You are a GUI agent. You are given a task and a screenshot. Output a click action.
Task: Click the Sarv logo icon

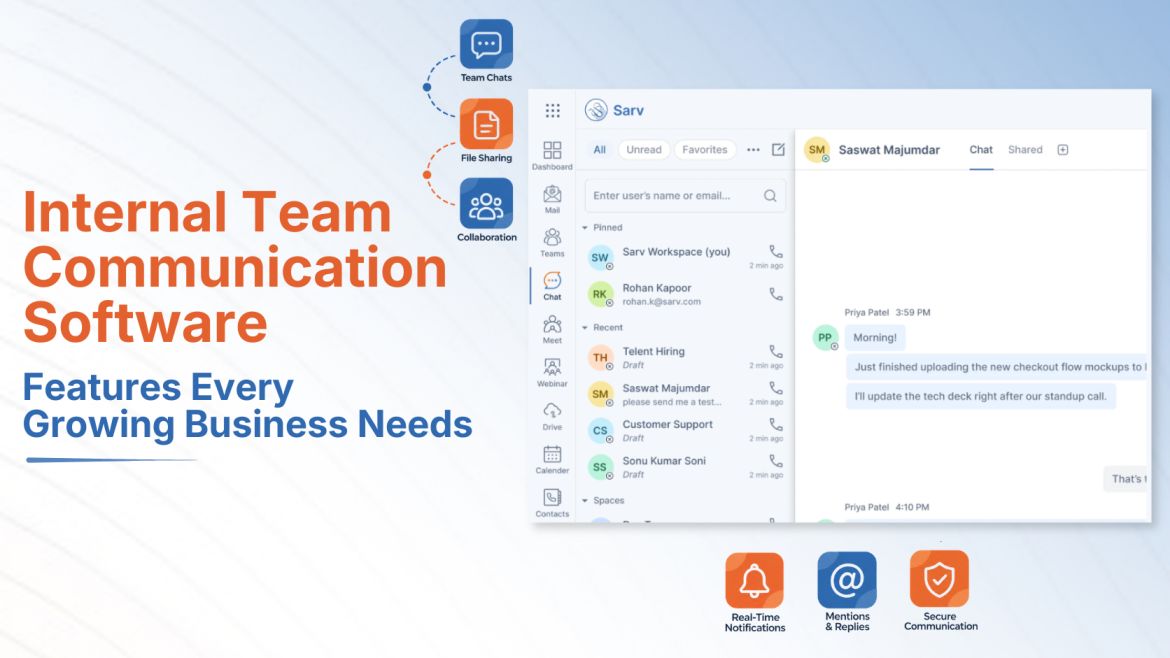(595, 110)
